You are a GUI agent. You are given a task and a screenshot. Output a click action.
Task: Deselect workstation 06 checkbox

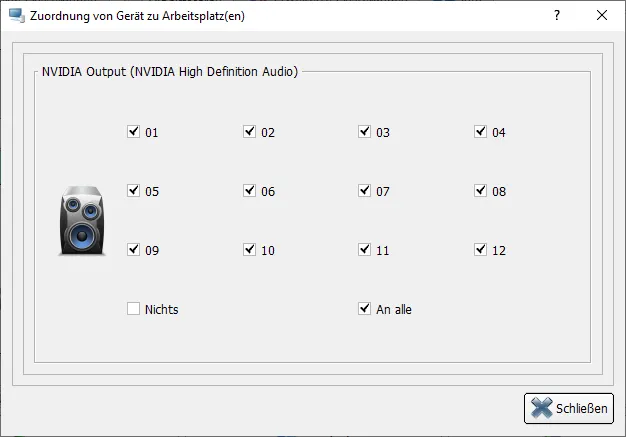pyautogui.click(x=249, y=191)
